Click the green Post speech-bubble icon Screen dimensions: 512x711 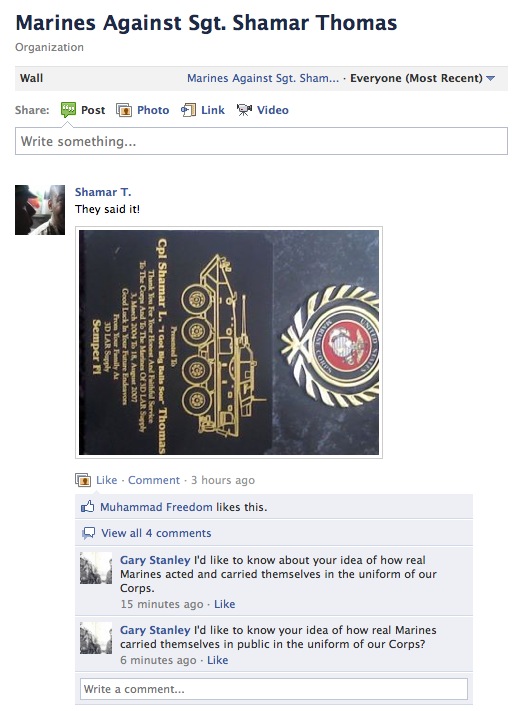click(x=68, y=110)
